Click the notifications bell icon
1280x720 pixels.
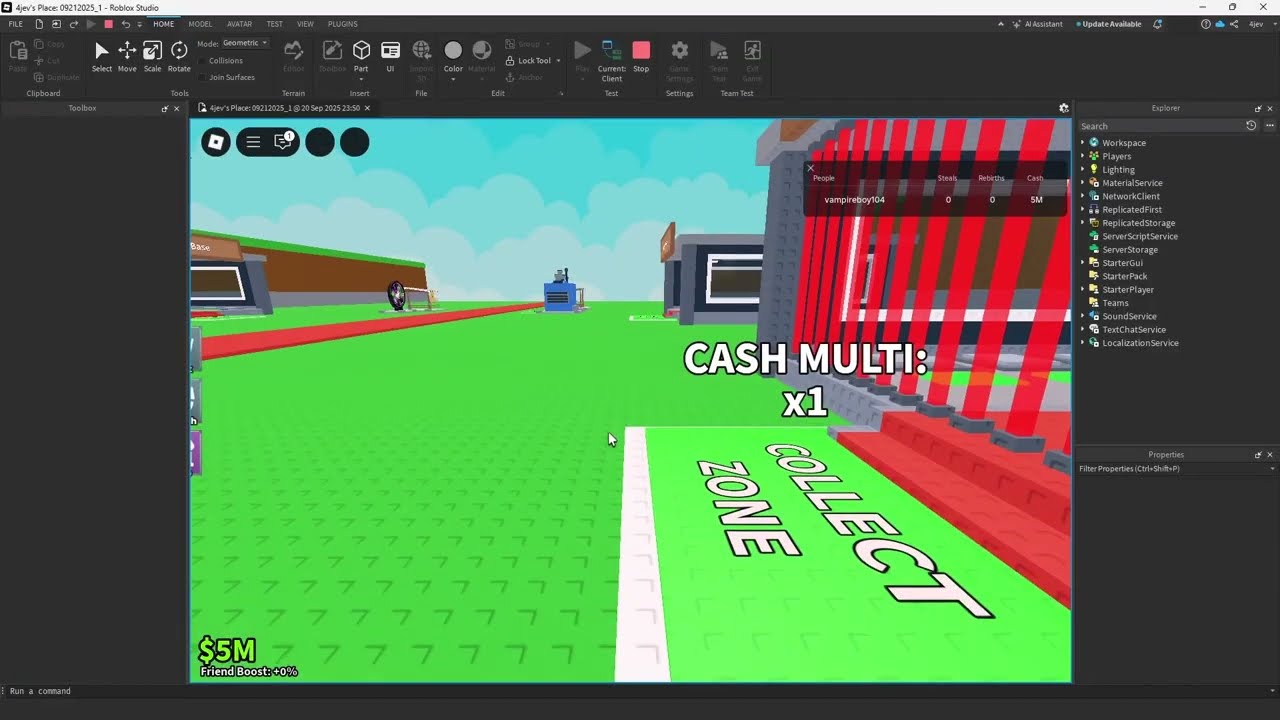pos(1158,24)
